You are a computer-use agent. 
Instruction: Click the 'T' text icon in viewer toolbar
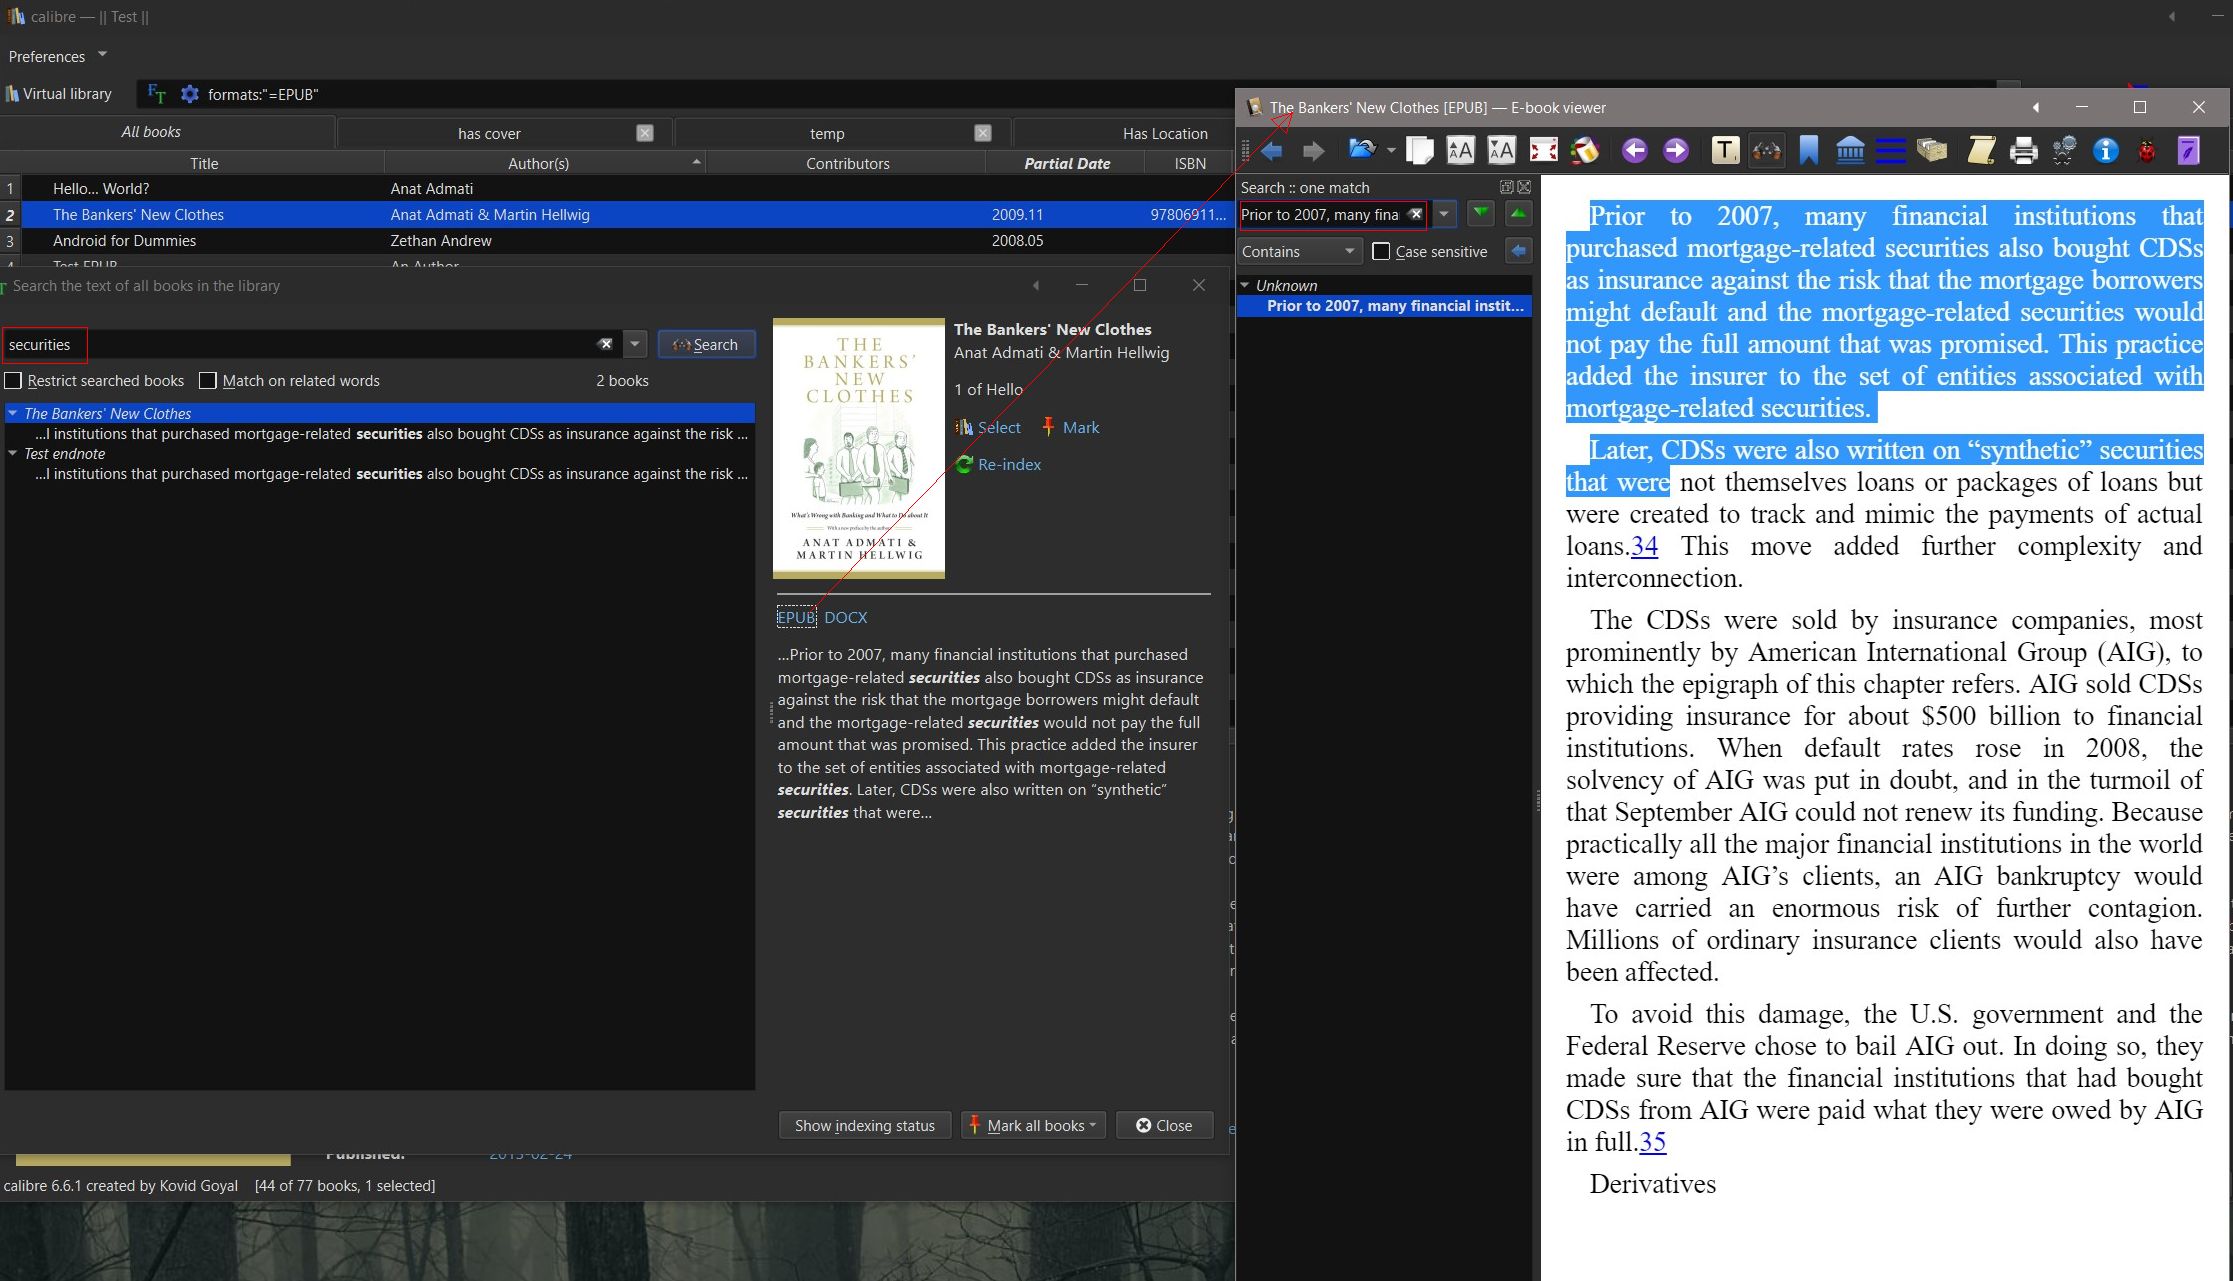pos(1725,151)
